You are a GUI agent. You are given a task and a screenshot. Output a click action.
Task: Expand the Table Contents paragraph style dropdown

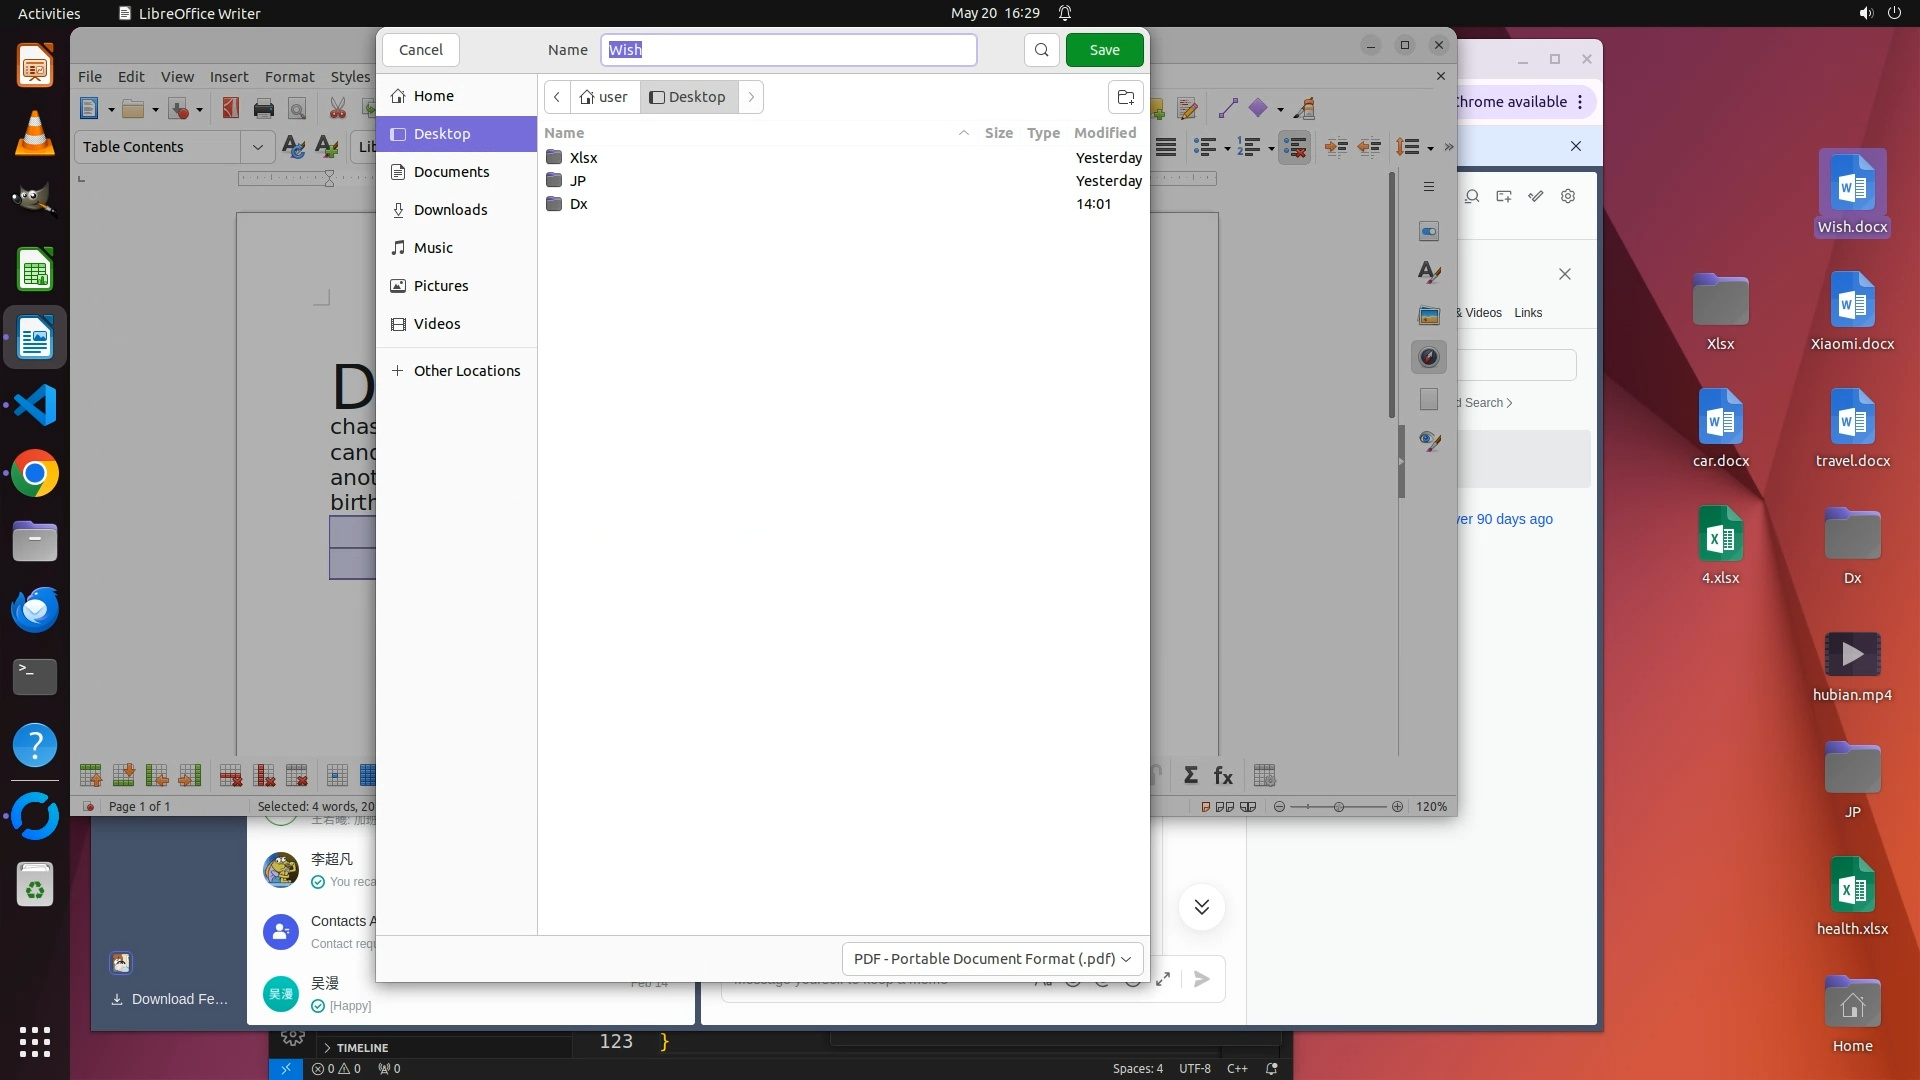257,147
